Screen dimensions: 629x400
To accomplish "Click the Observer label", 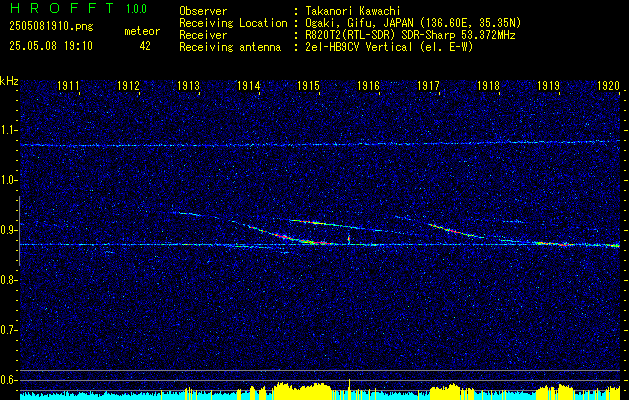I will click(203, 11).
